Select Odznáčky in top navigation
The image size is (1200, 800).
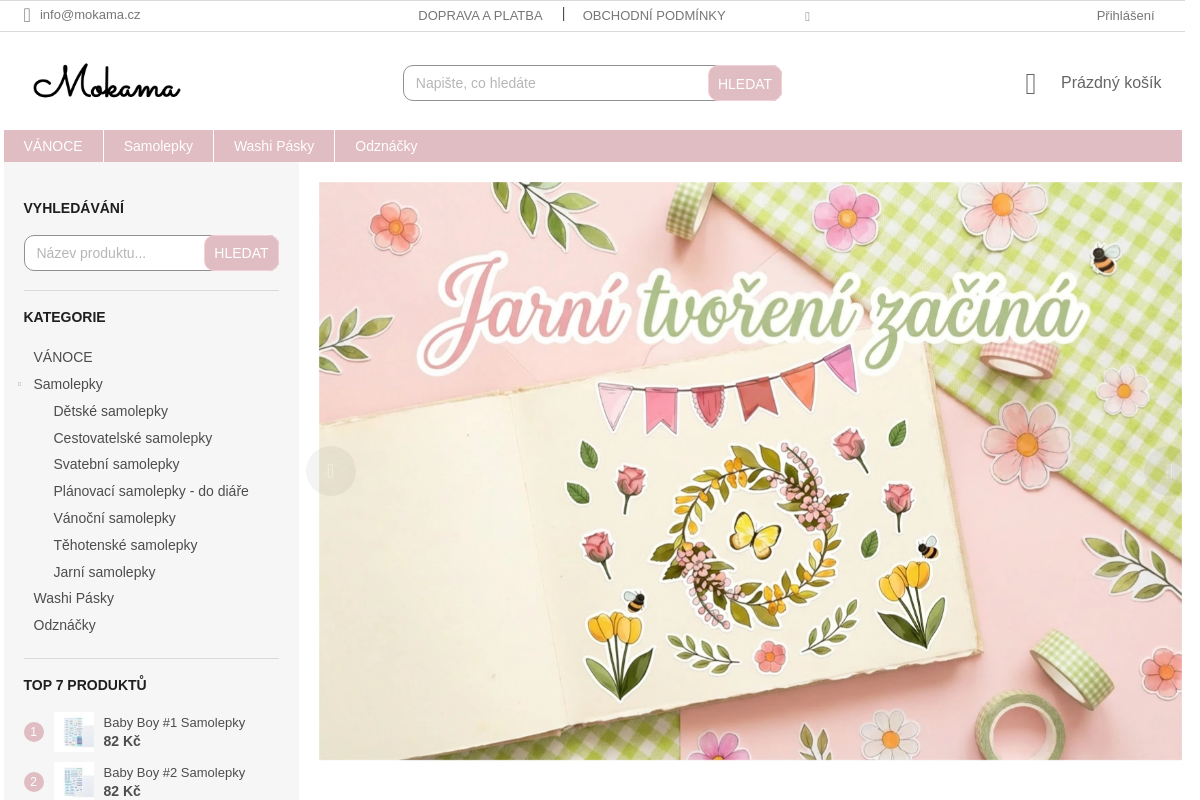tap(386, 146)
